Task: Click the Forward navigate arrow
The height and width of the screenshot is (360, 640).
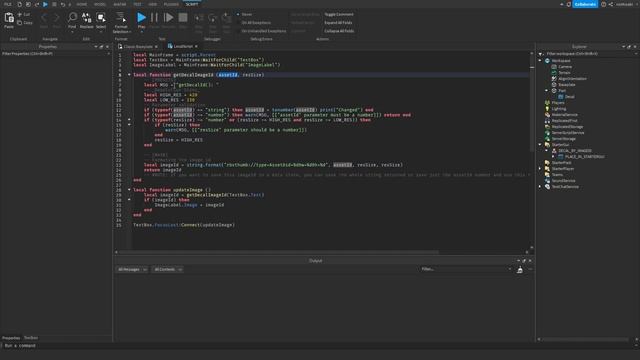Action: tap(56, 18)
